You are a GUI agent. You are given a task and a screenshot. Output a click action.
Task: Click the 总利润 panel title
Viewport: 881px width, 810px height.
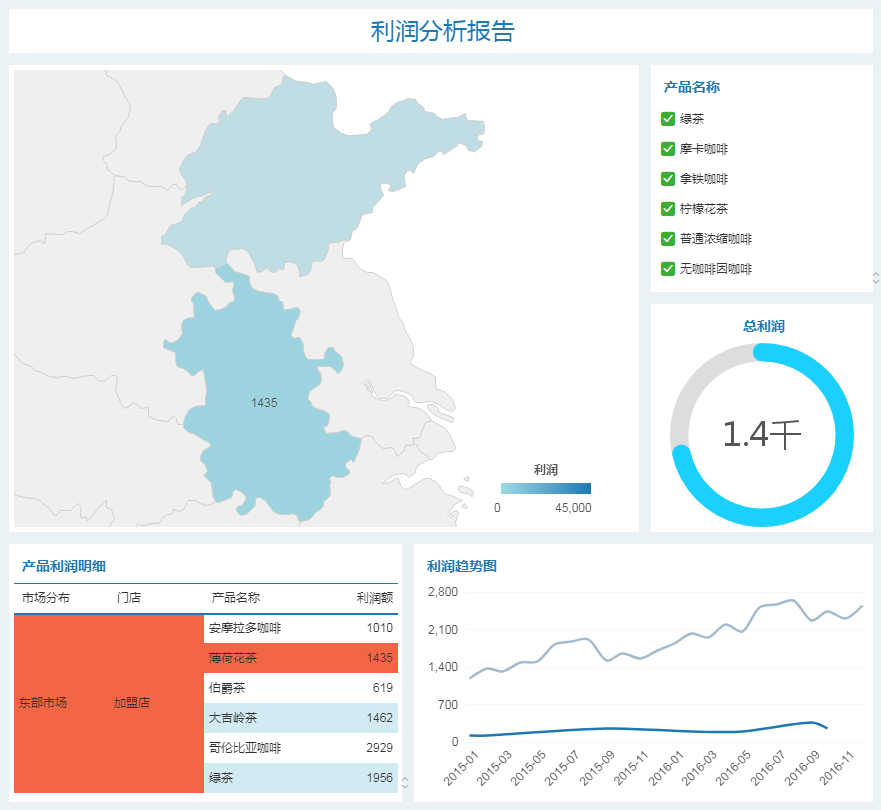(x=764, y=326)
